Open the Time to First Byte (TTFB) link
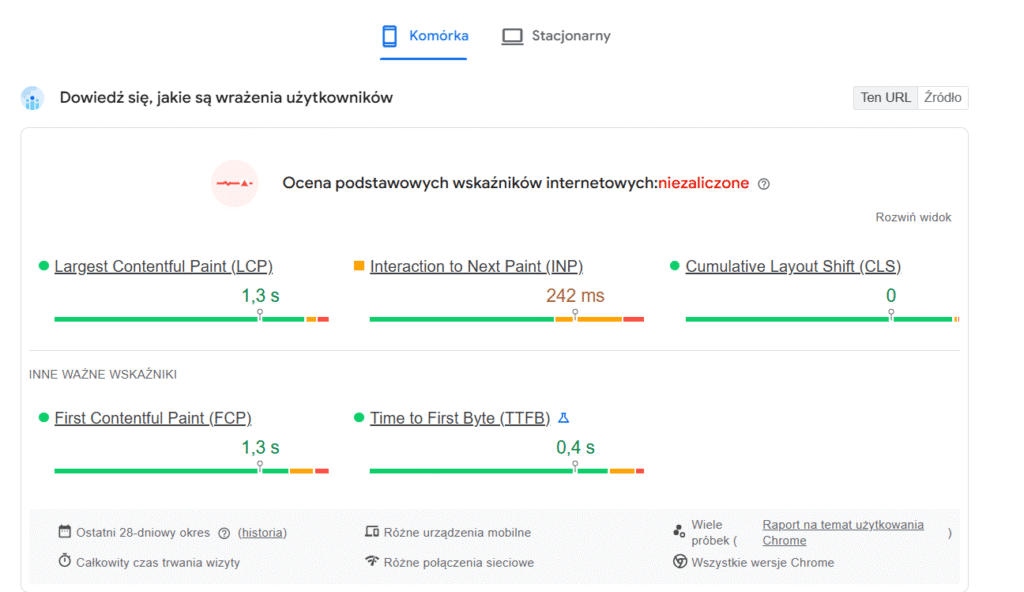Image resolution: width=1024 pixels, height=592 pixels. click(x=460, y=418)
